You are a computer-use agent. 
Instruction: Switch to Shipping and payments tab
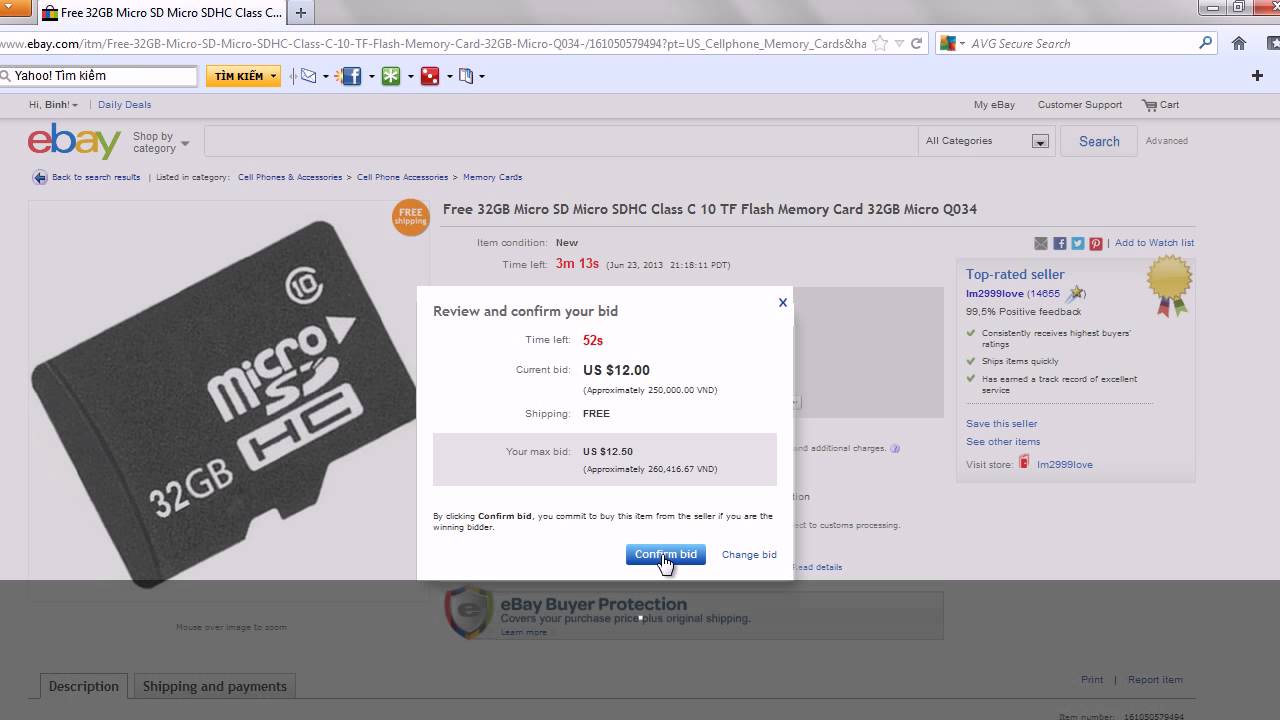click(215, 686)
